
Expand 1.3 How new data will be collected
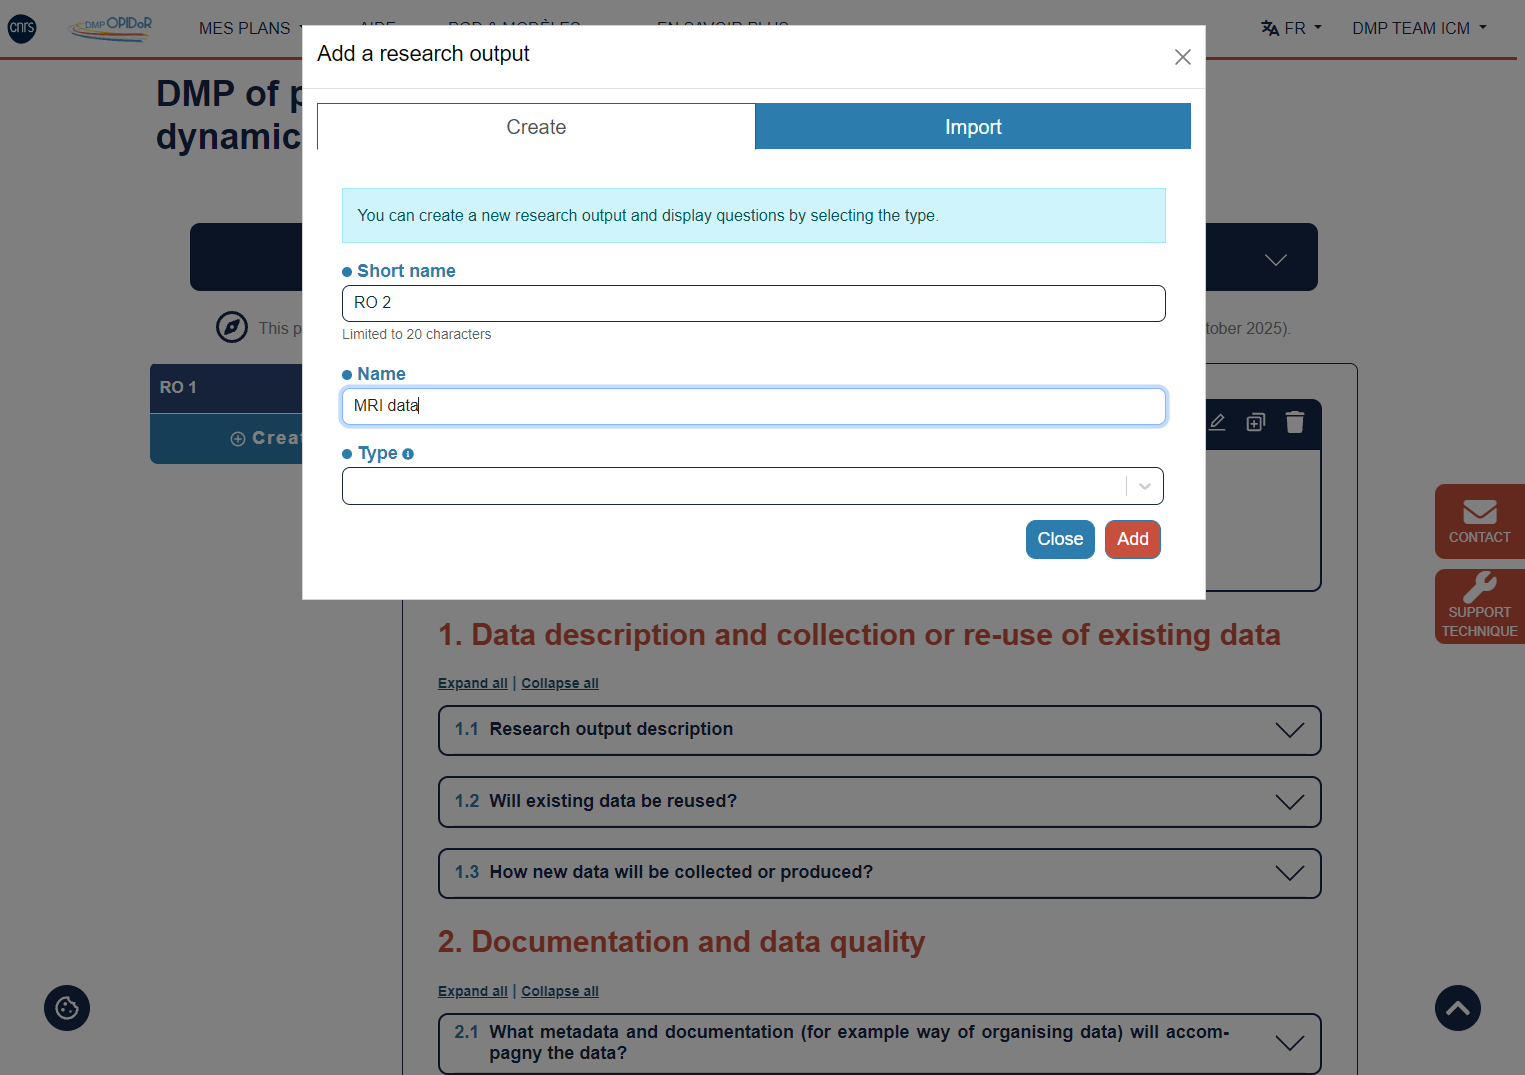tap(880, 873)
